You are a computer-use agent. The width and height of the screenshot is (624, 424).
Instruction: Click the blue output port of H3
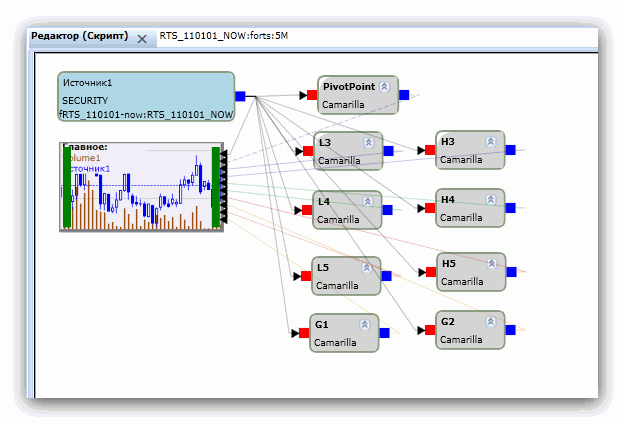click(511, 150)
